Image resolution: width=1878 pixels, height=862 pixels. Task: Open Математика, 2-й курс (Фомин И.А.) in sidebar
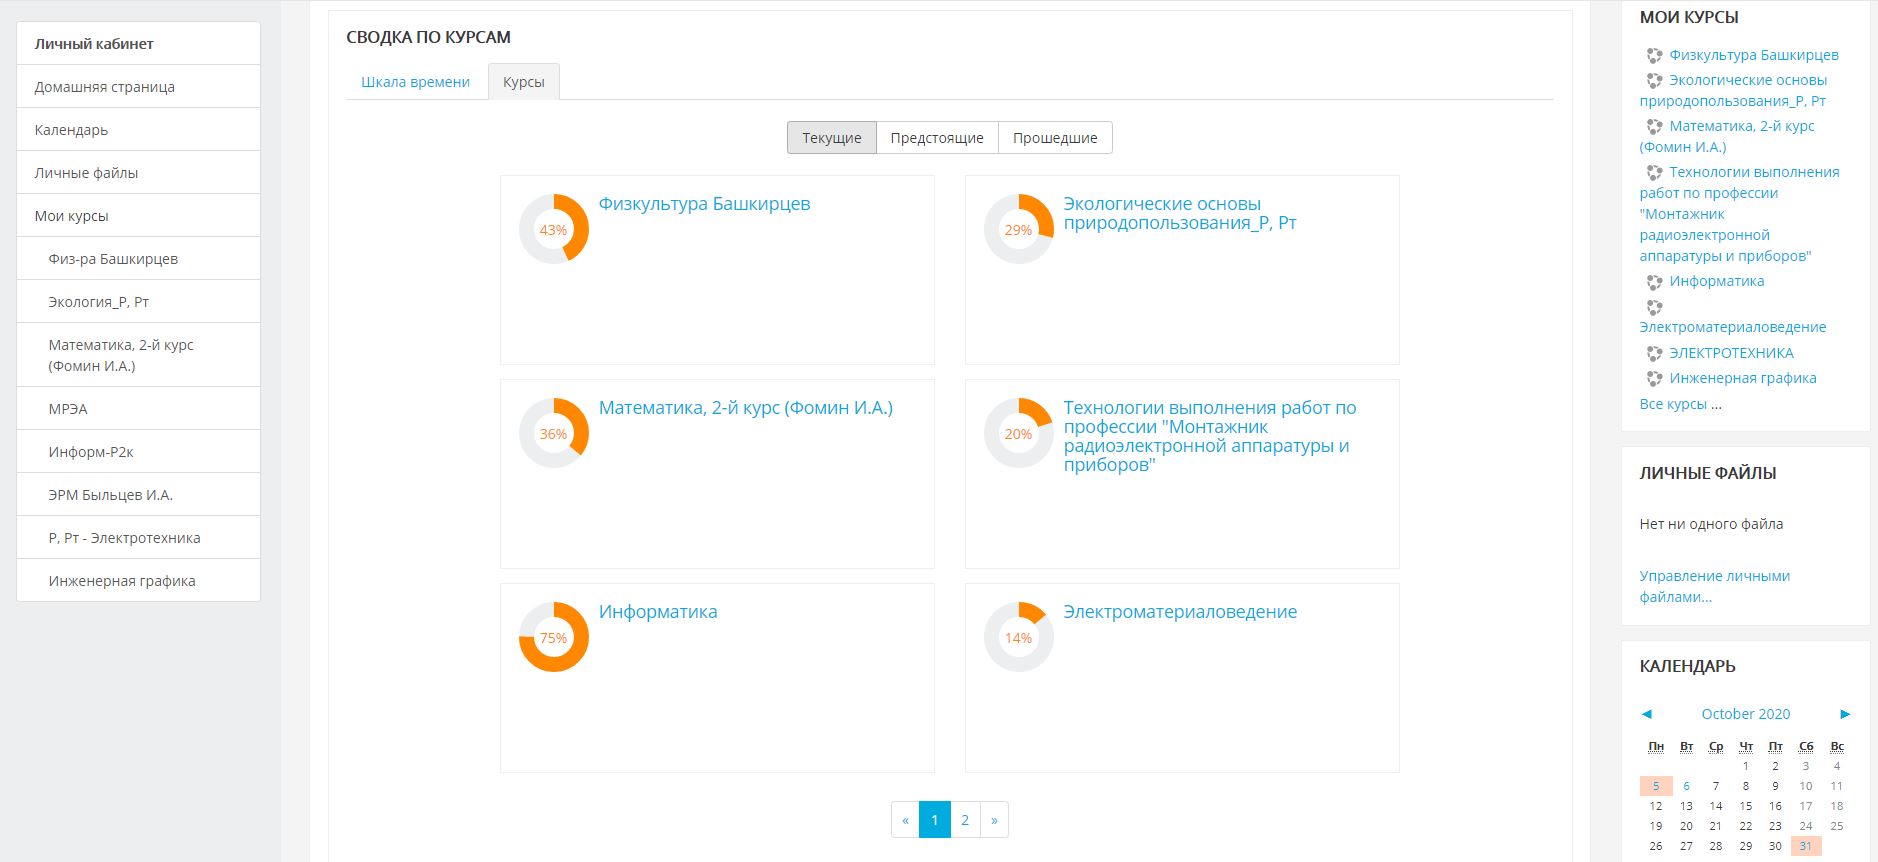[138, 355]
